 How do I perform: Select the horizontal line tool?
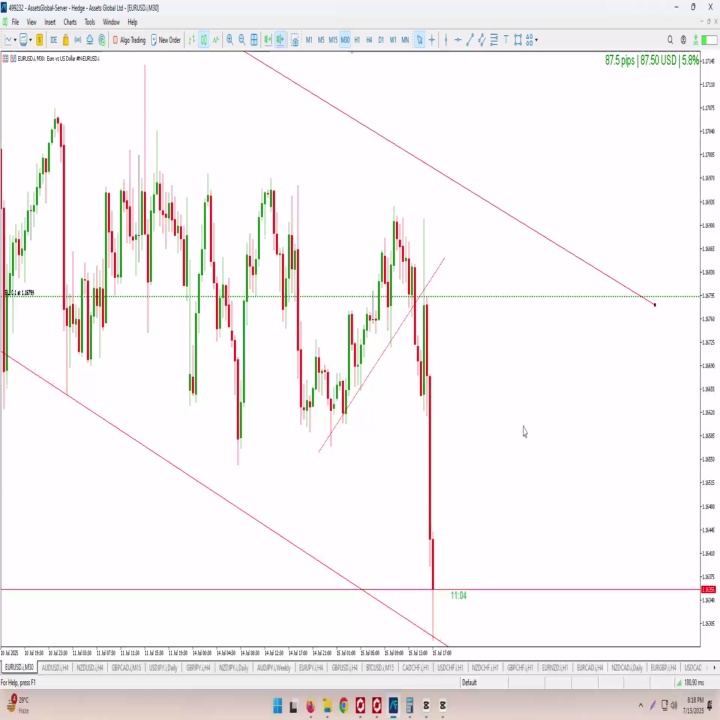[458, 40]
